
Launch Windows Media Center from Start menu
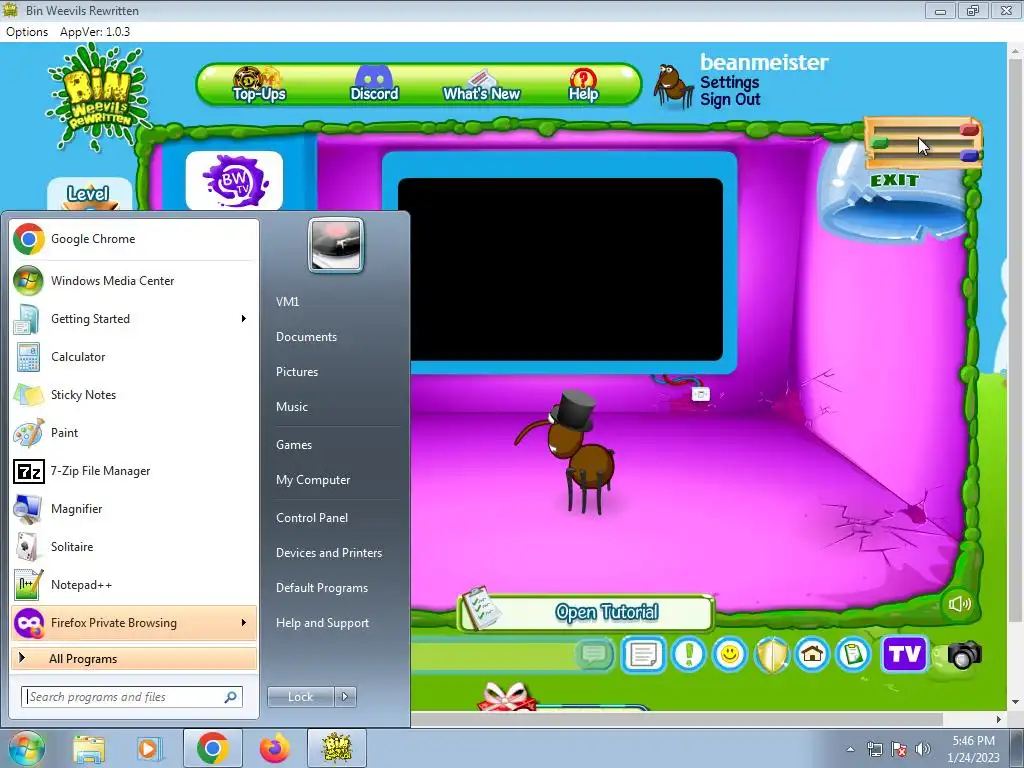(x=134, y=281)
